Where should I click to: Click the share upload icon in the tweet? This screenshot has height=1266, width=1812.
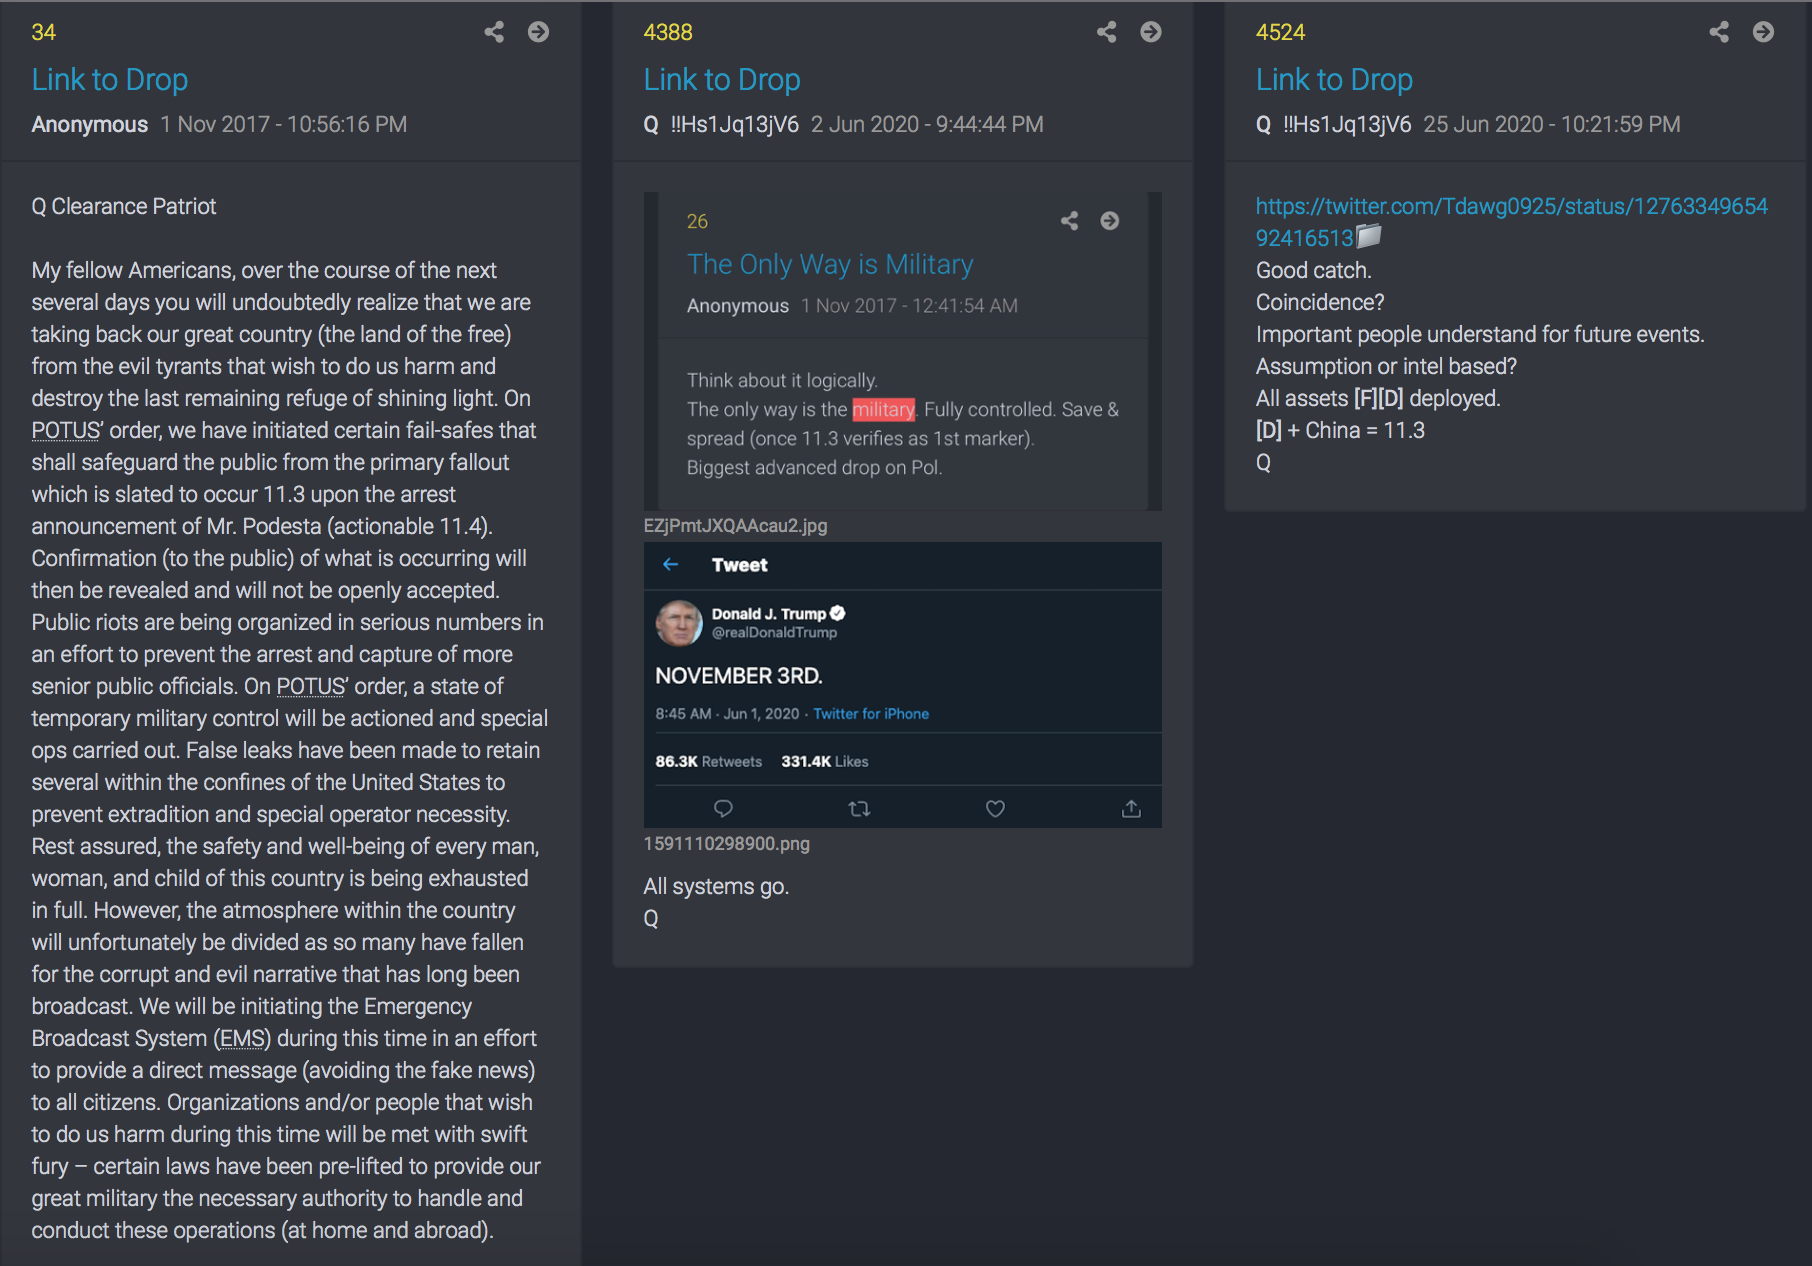tap(1131, 808)
